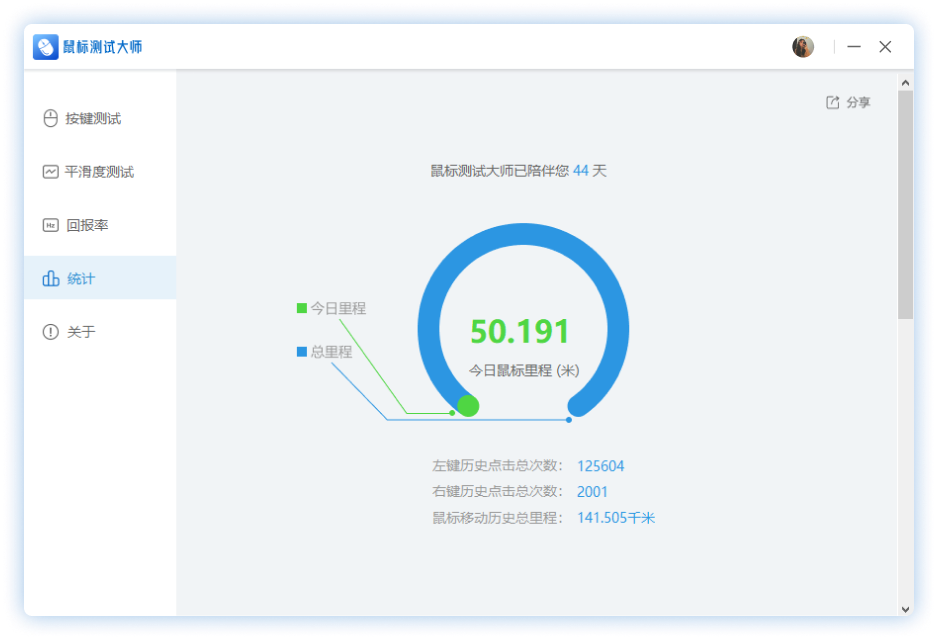The width and height of the screenshot is (938, 640).
Task: Click the 44 days number
Action: click(581, 171)
